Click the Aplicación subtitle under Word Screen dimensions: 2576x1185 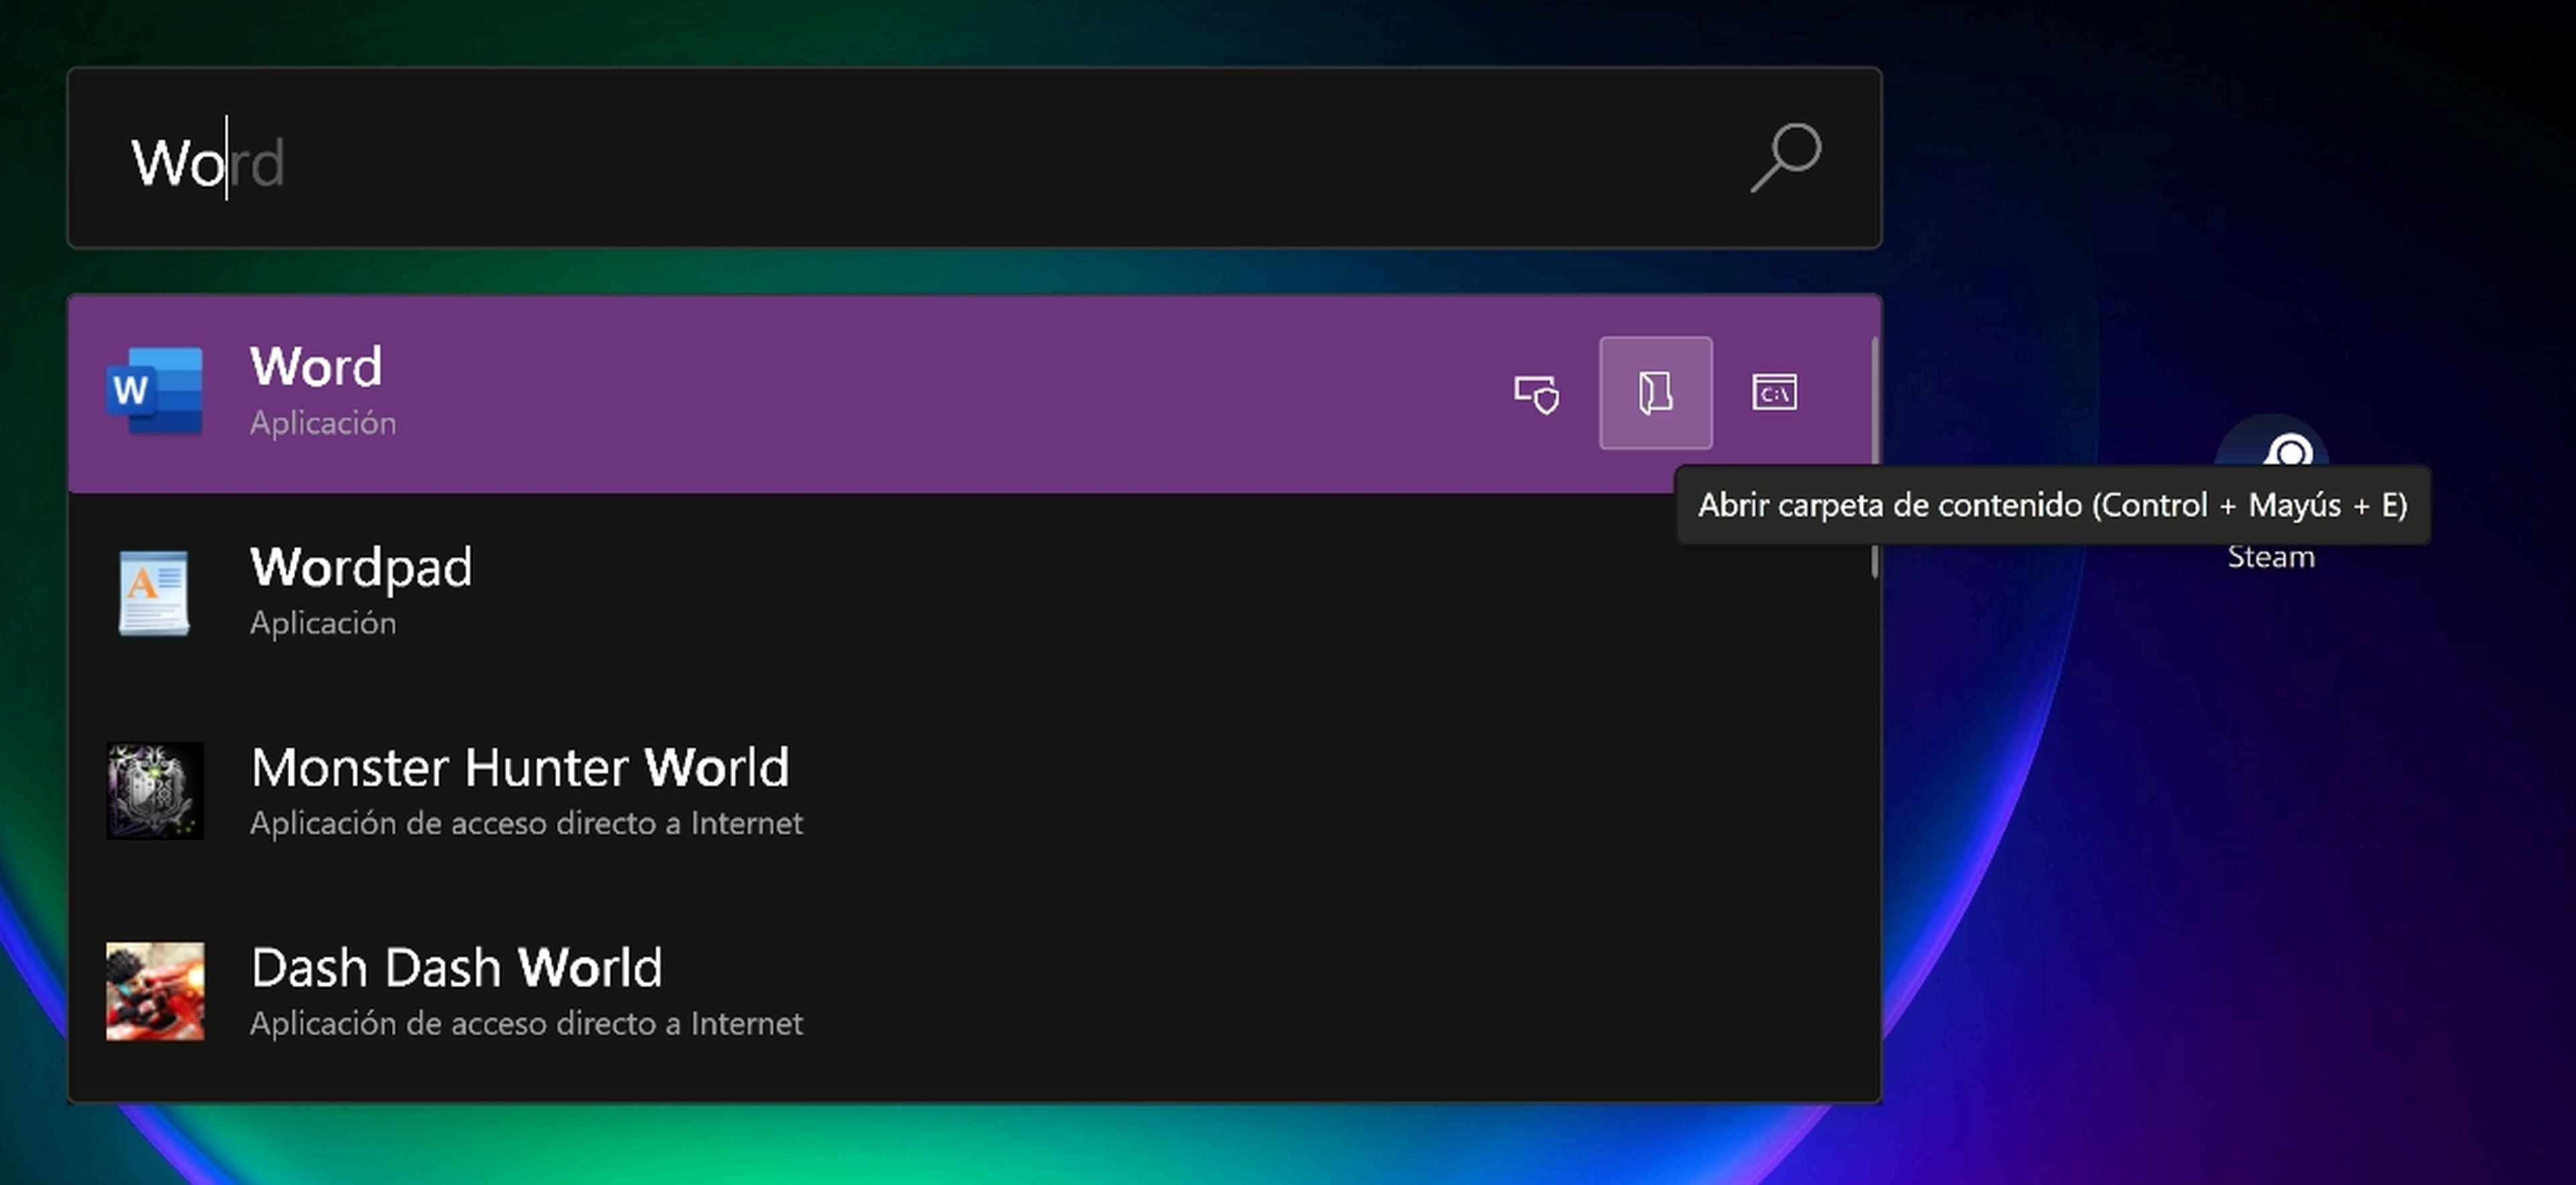[x=323, y=423]
